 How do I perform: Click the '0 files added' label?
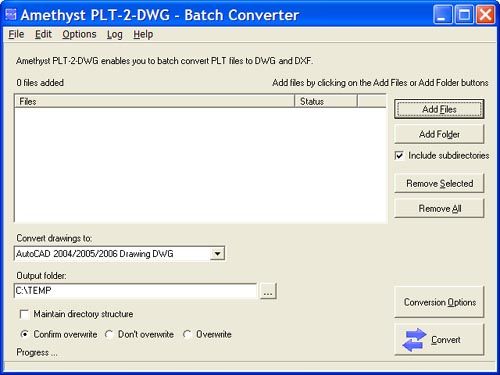coord(40,83)
